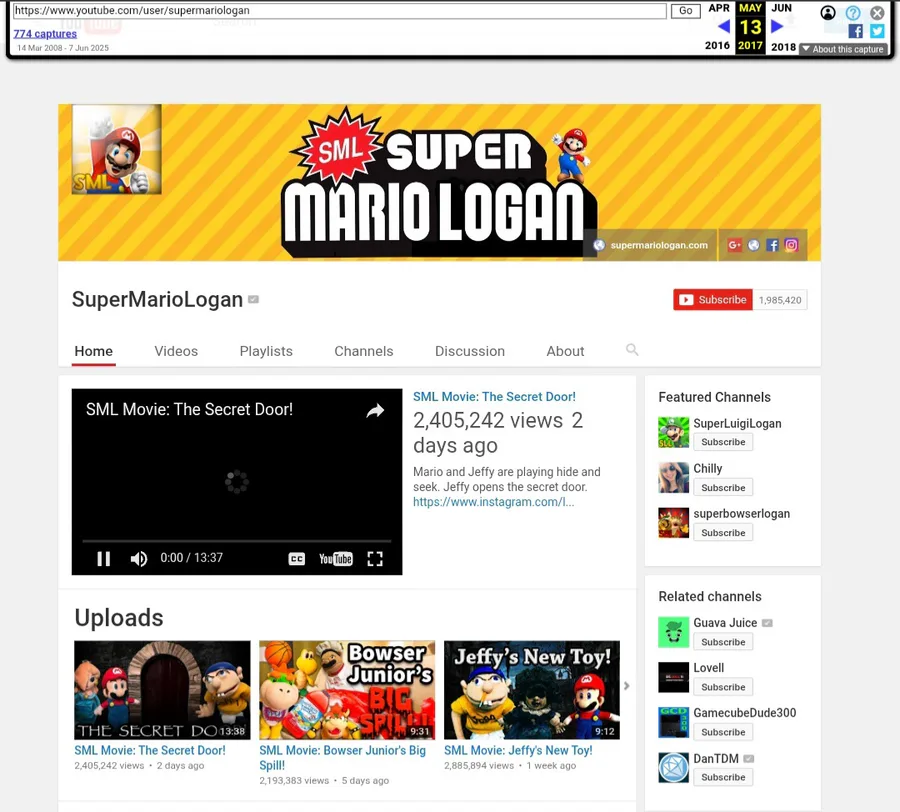The width and height of the screenshot is (900, 812).
Task: Pause the featured video
Action: pyautogui.click(x=103, y=558)
